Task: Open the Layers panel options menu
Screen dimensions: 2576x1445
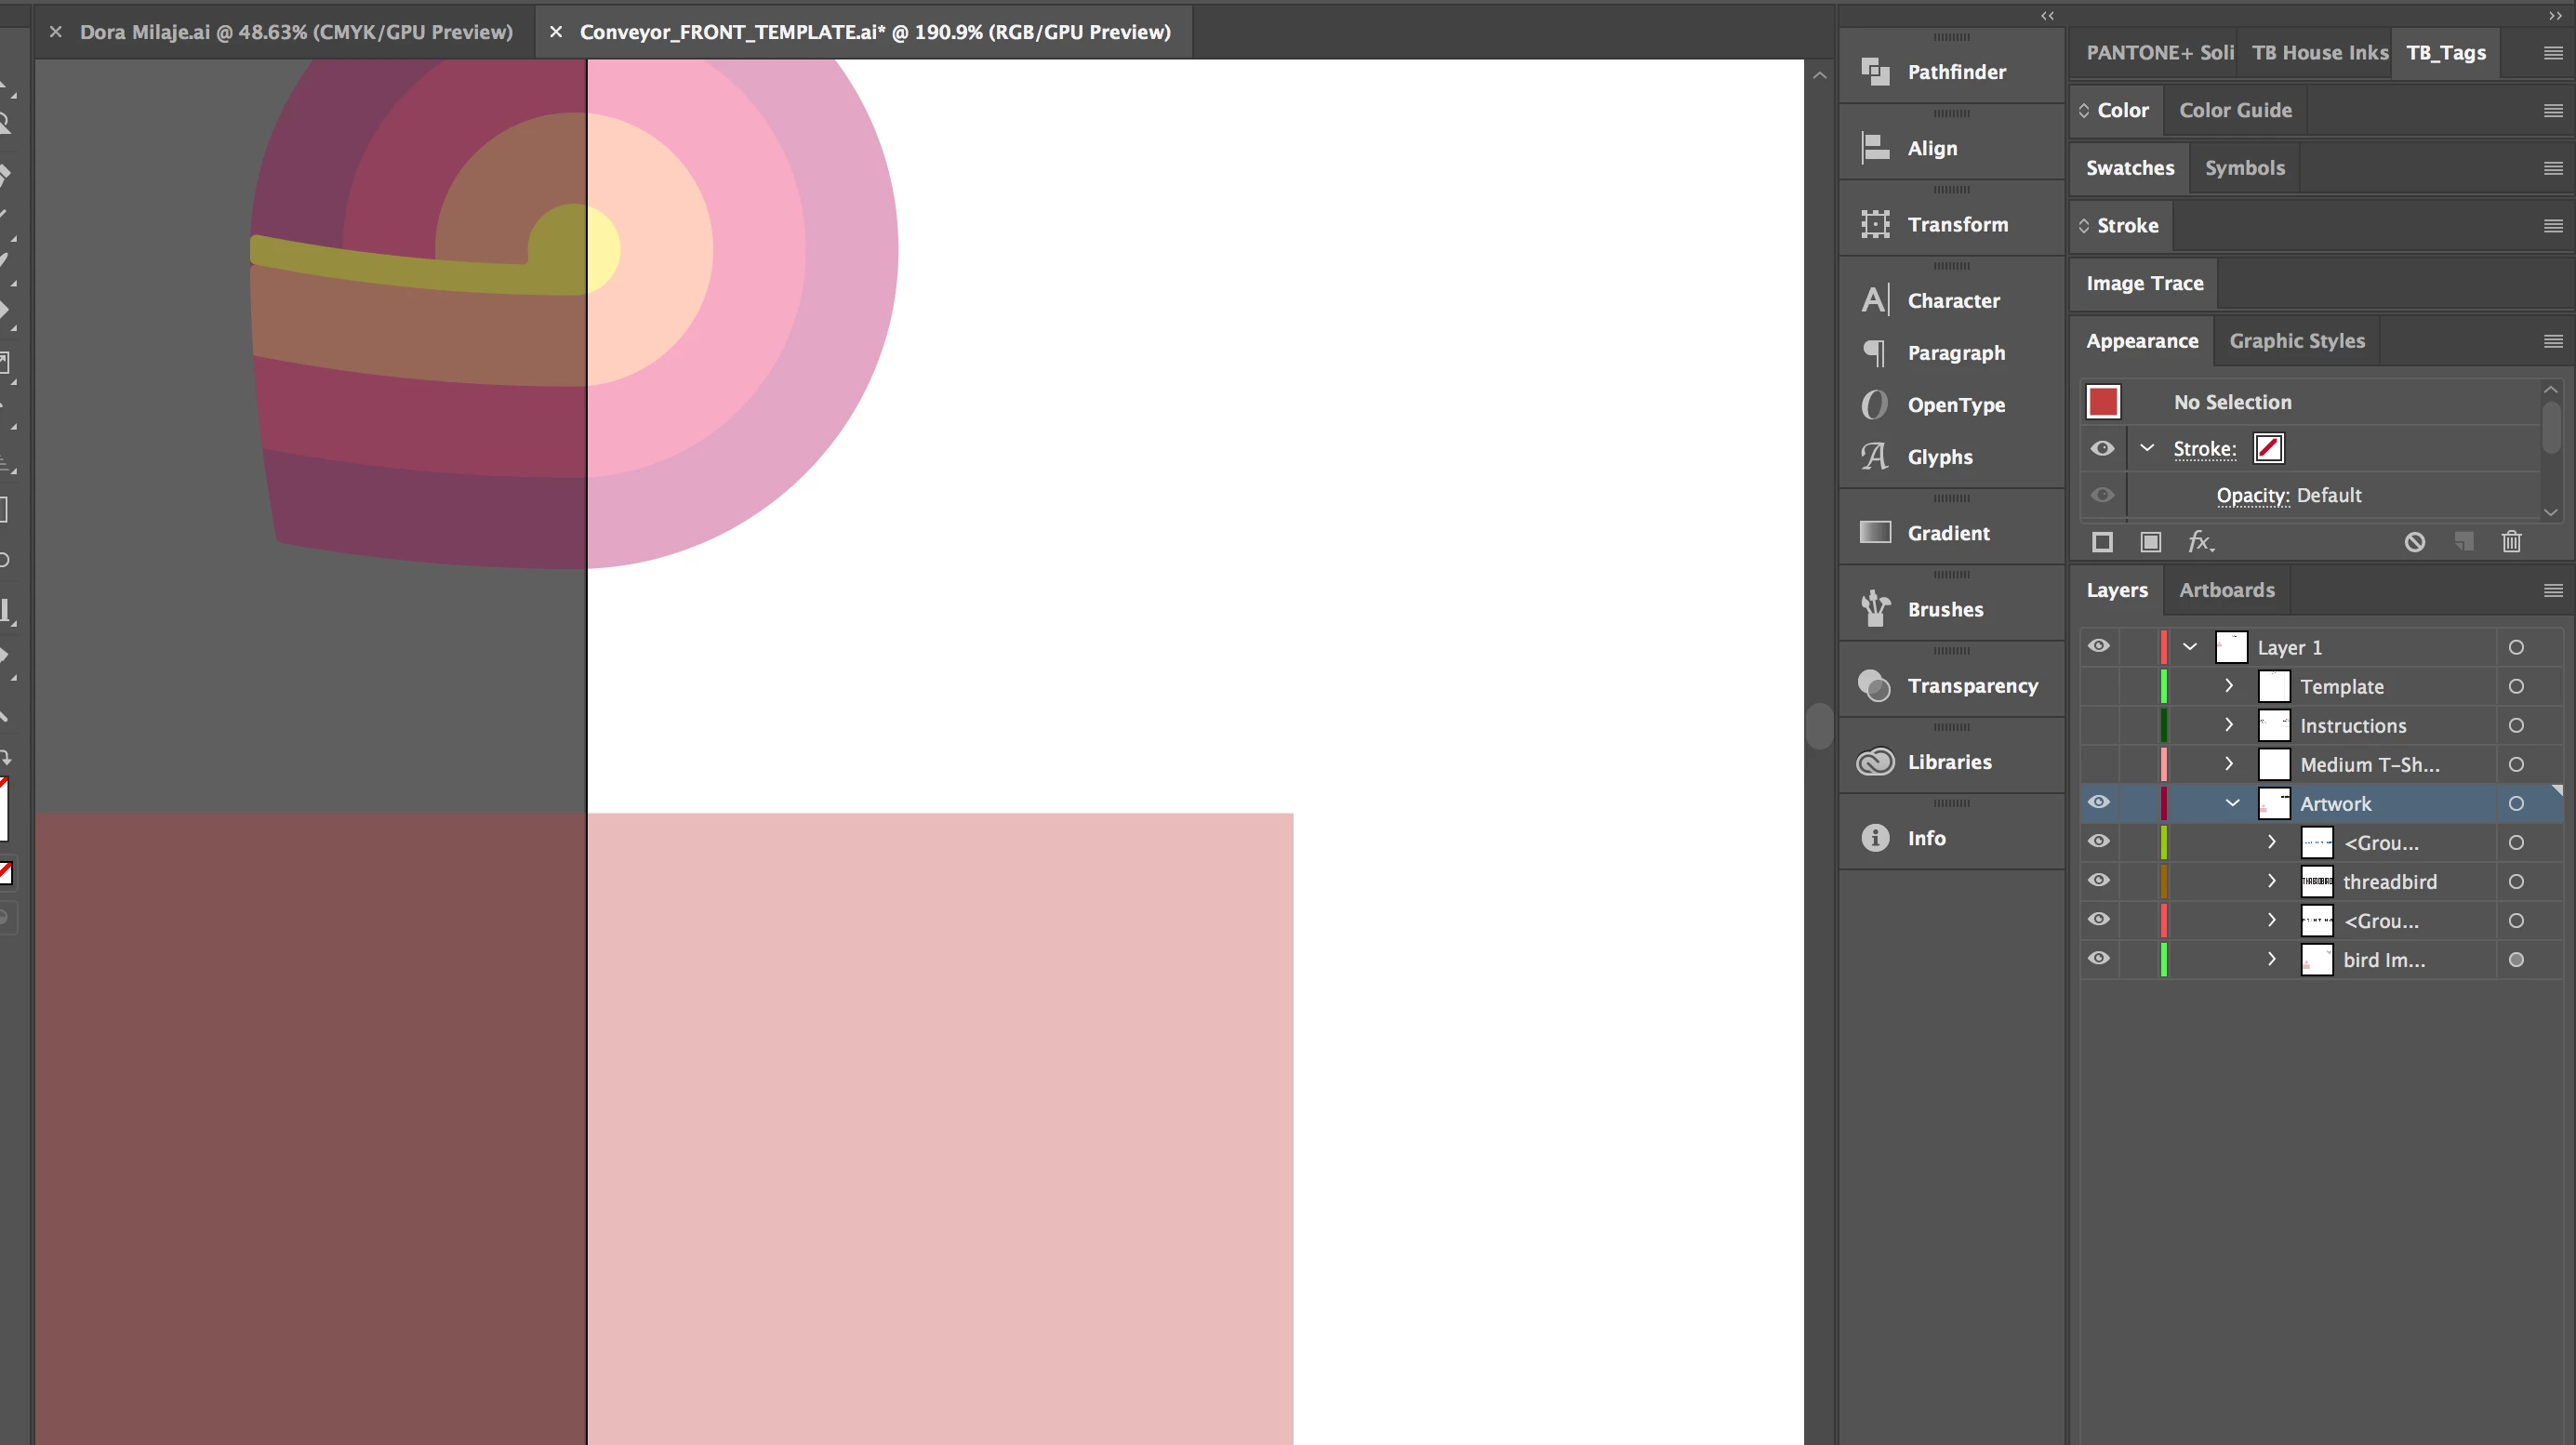Action: pos(2552,591)
